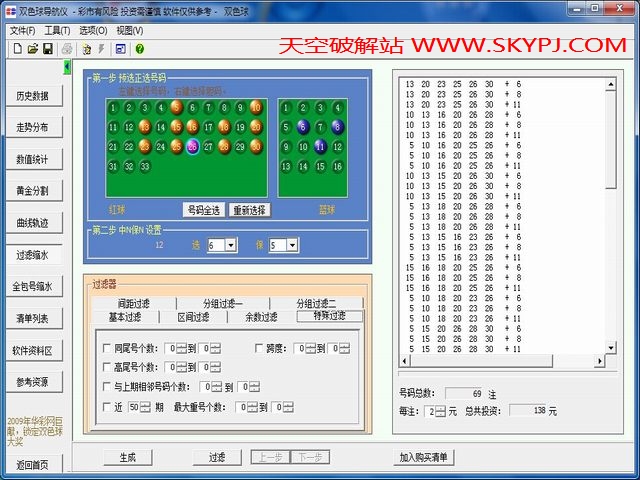Select red ball number 27
Image resolution: width=640 pixels, height=480 pixels.
[208, 147]
